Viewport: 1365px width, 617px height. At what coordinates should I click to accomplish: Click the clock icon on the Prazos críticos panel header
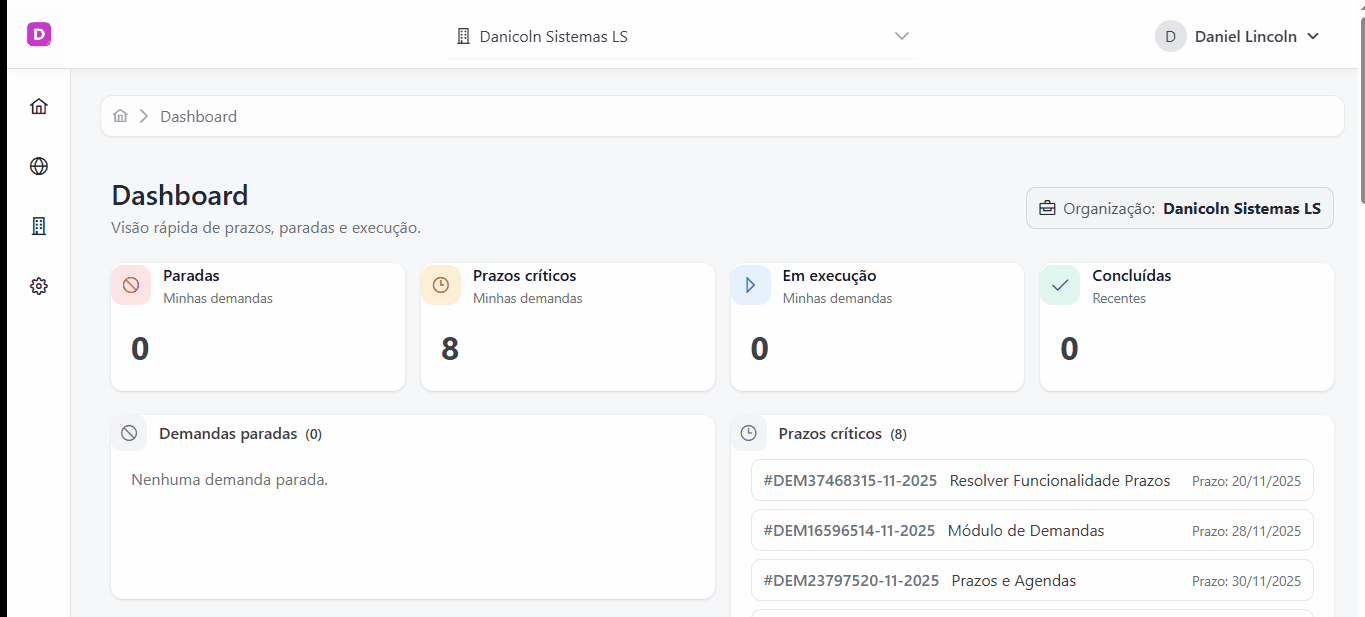748,432
